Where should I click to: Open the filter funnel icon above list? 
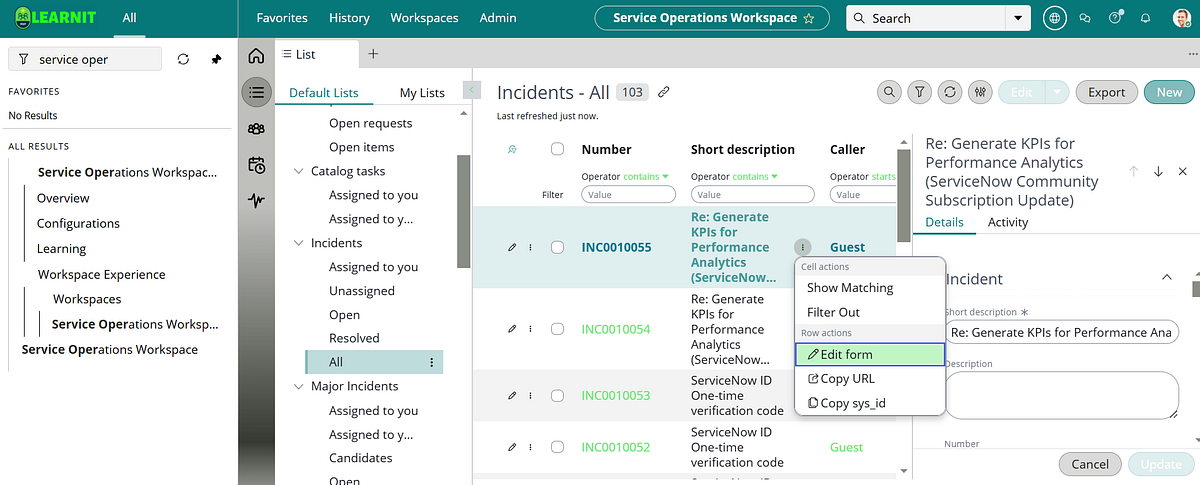pyautogui.click(x=920, y=92)
